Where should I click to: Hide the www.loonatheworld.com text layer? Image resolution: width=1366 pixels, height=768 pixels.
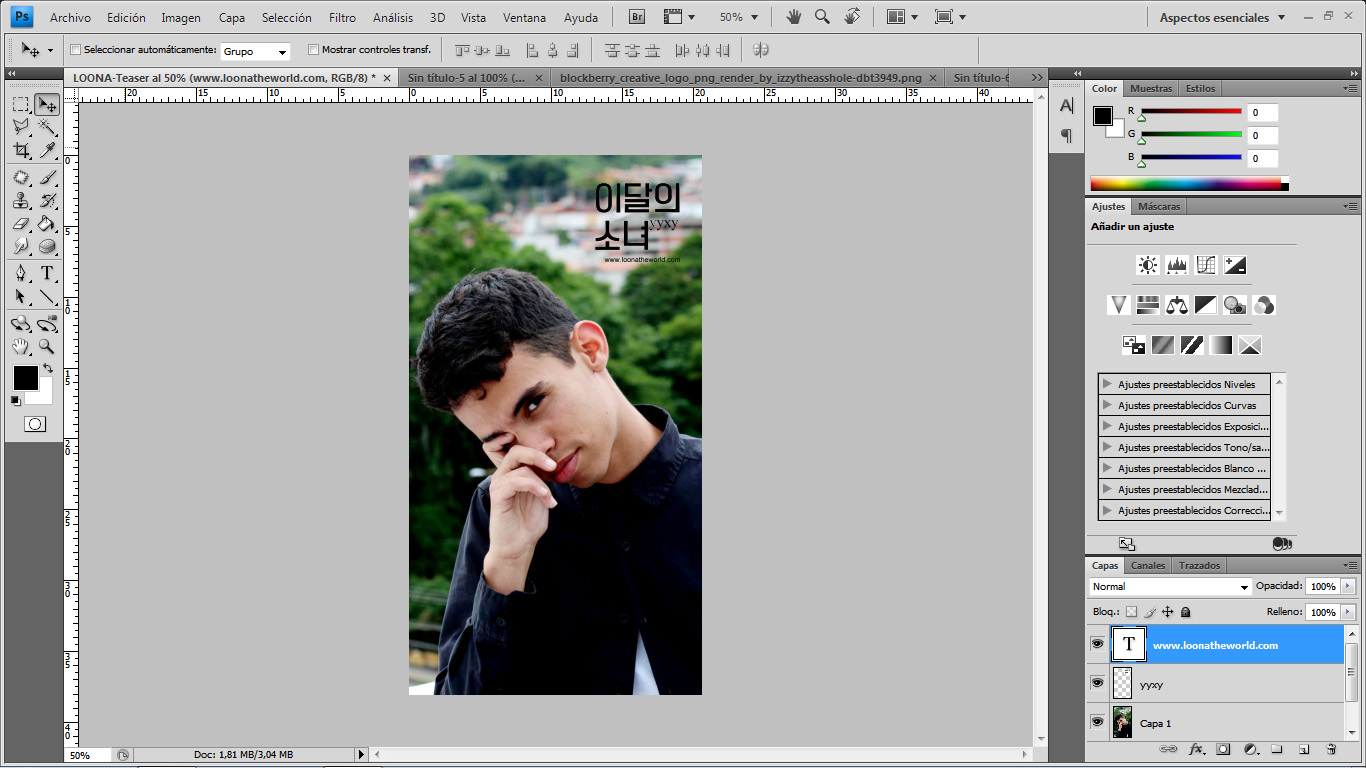(1097, 645)
